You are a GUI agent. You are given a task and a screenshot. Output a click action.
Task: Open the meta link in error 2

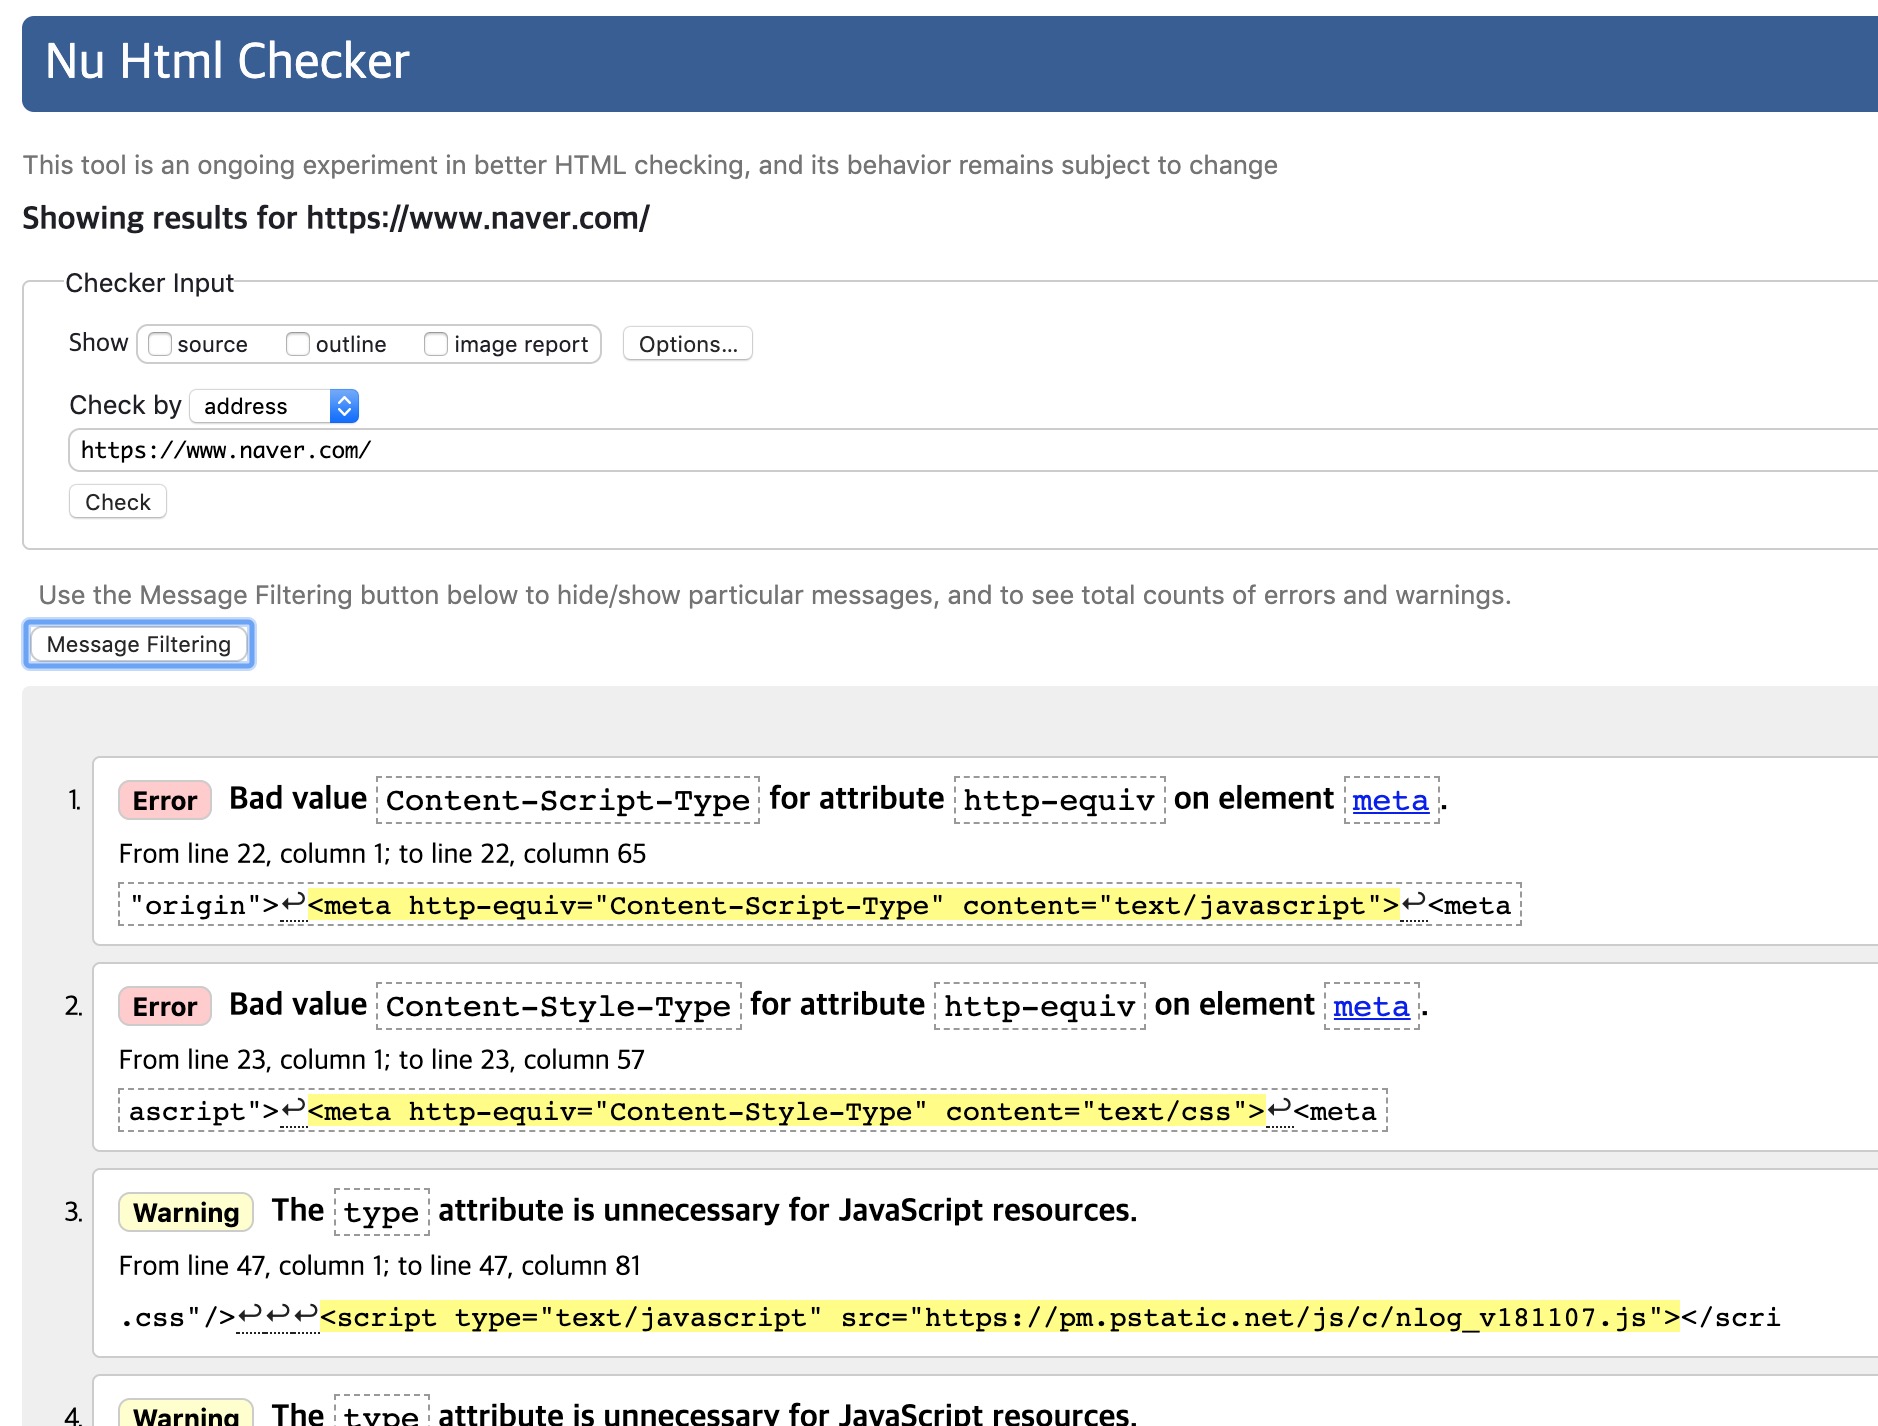[1371, 1006]
